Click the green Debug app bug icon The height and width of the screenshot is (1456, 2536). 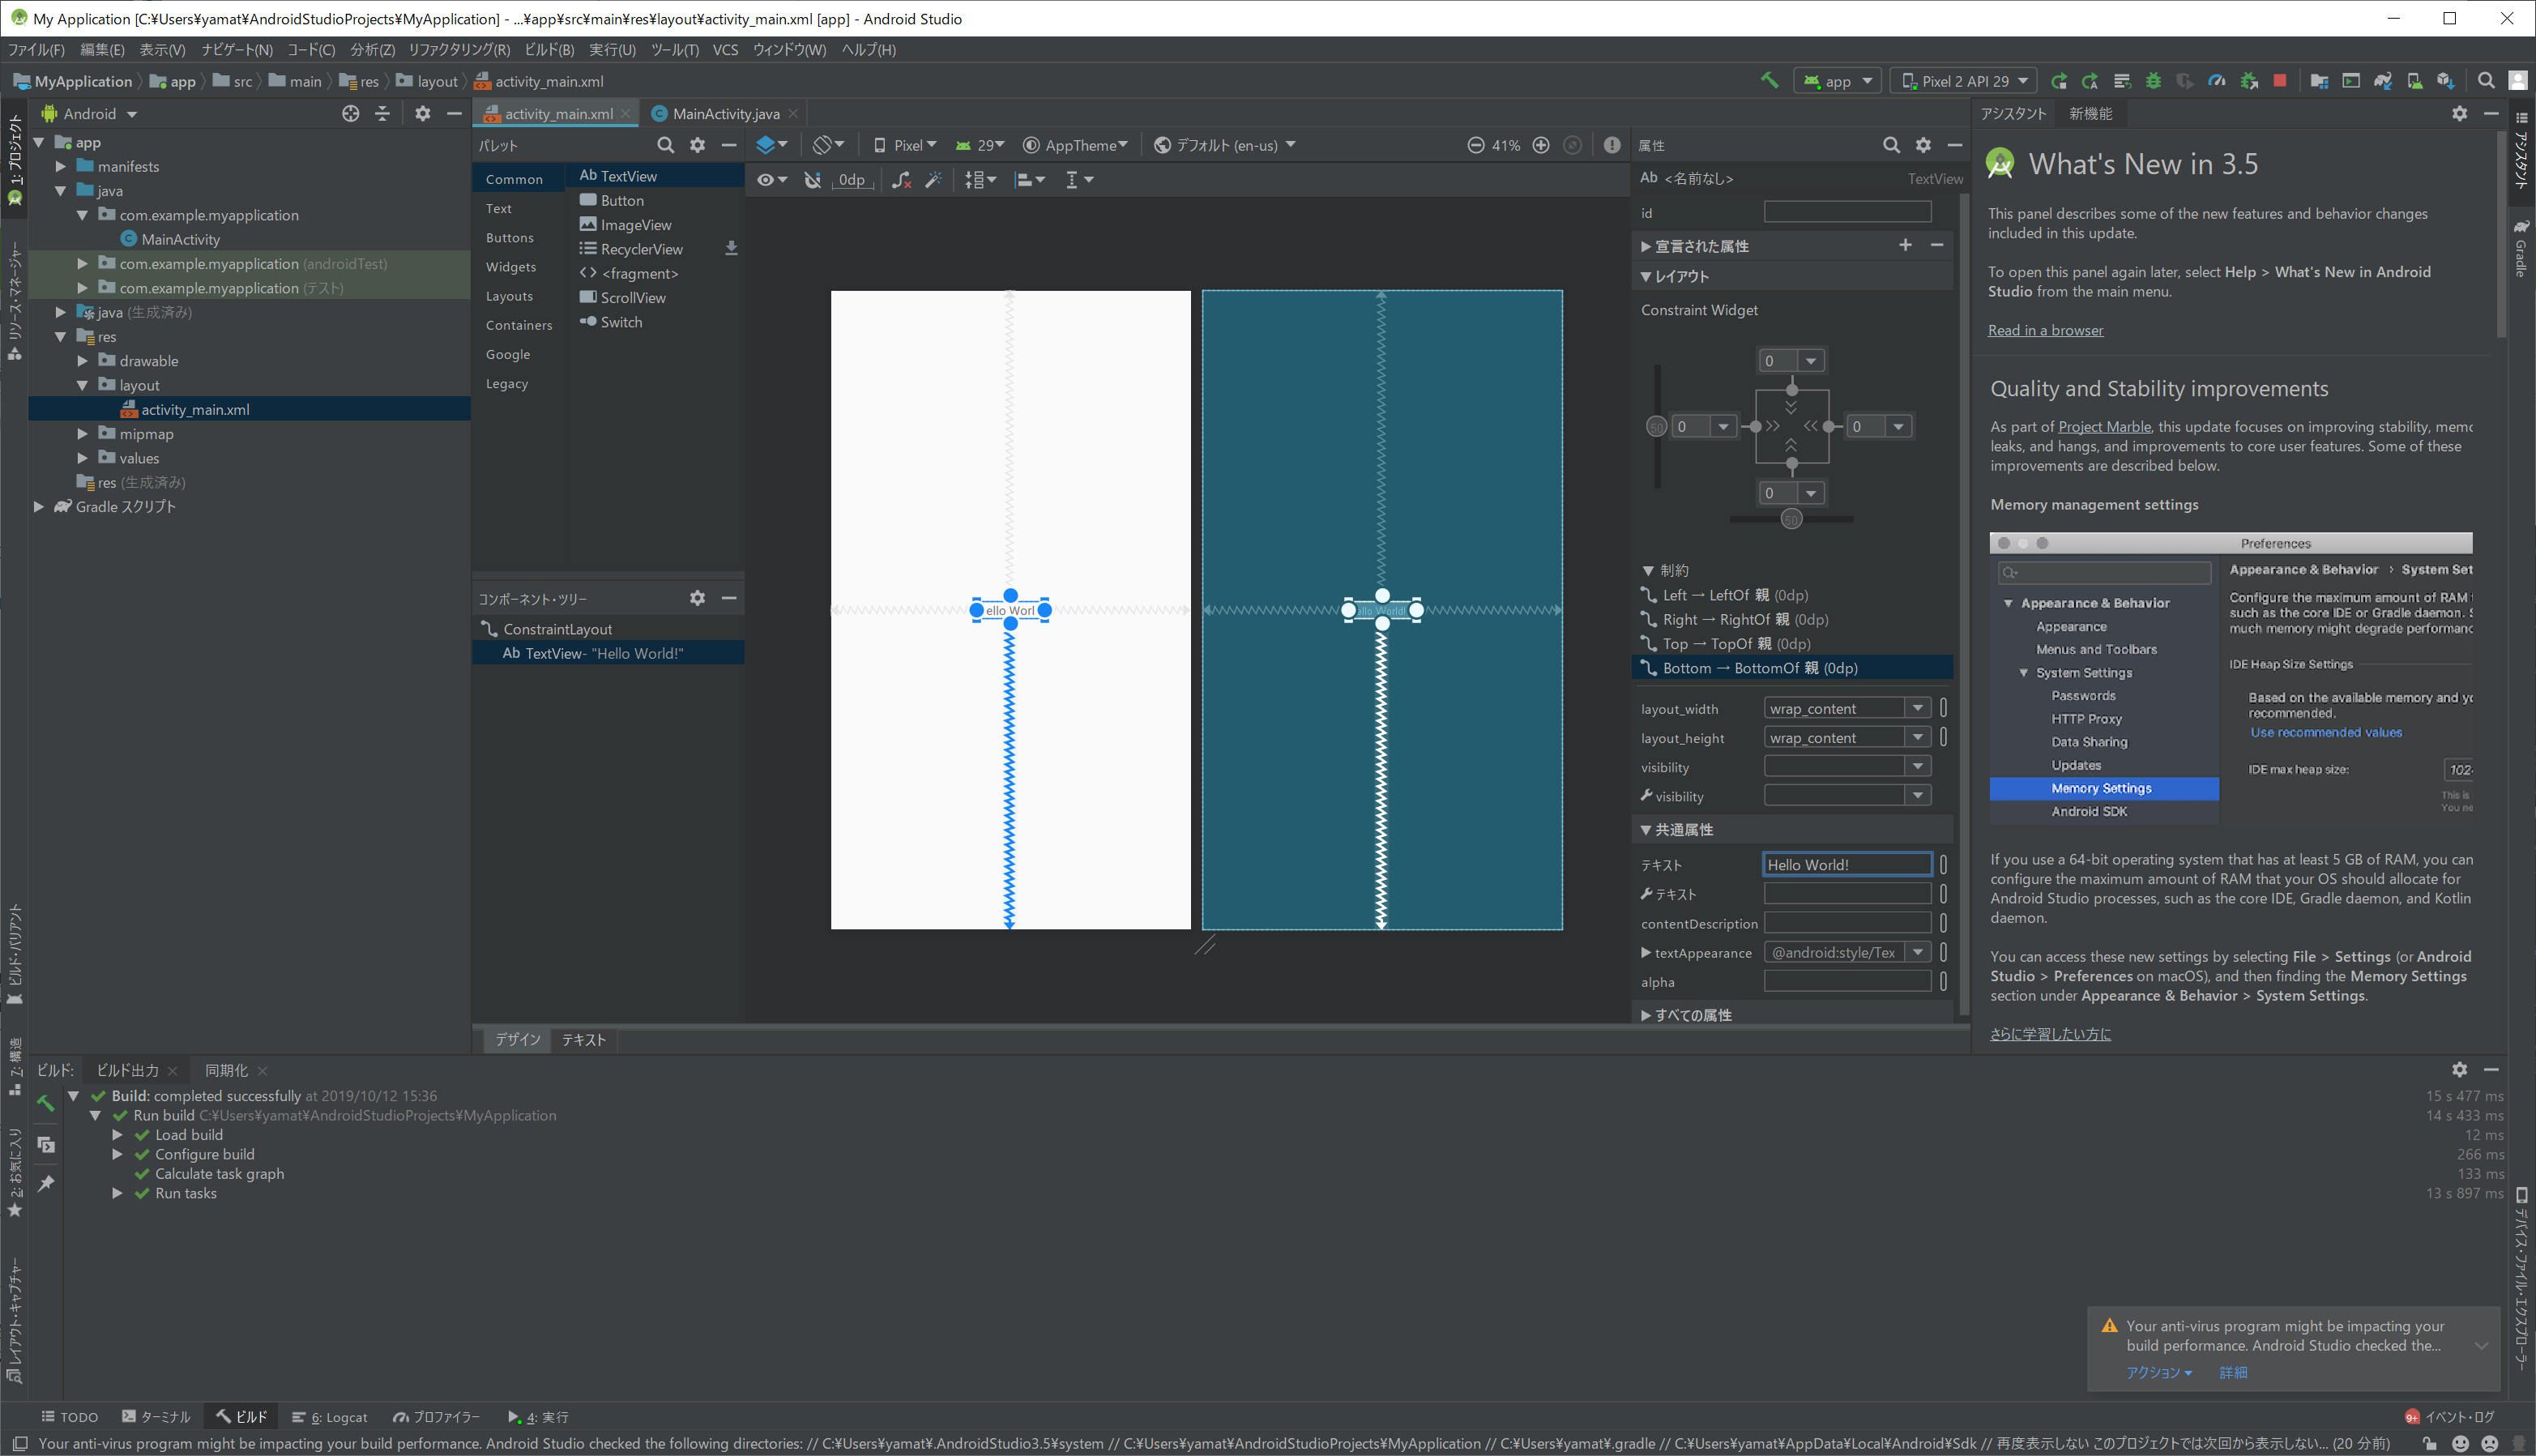[x=2153, y=81]
